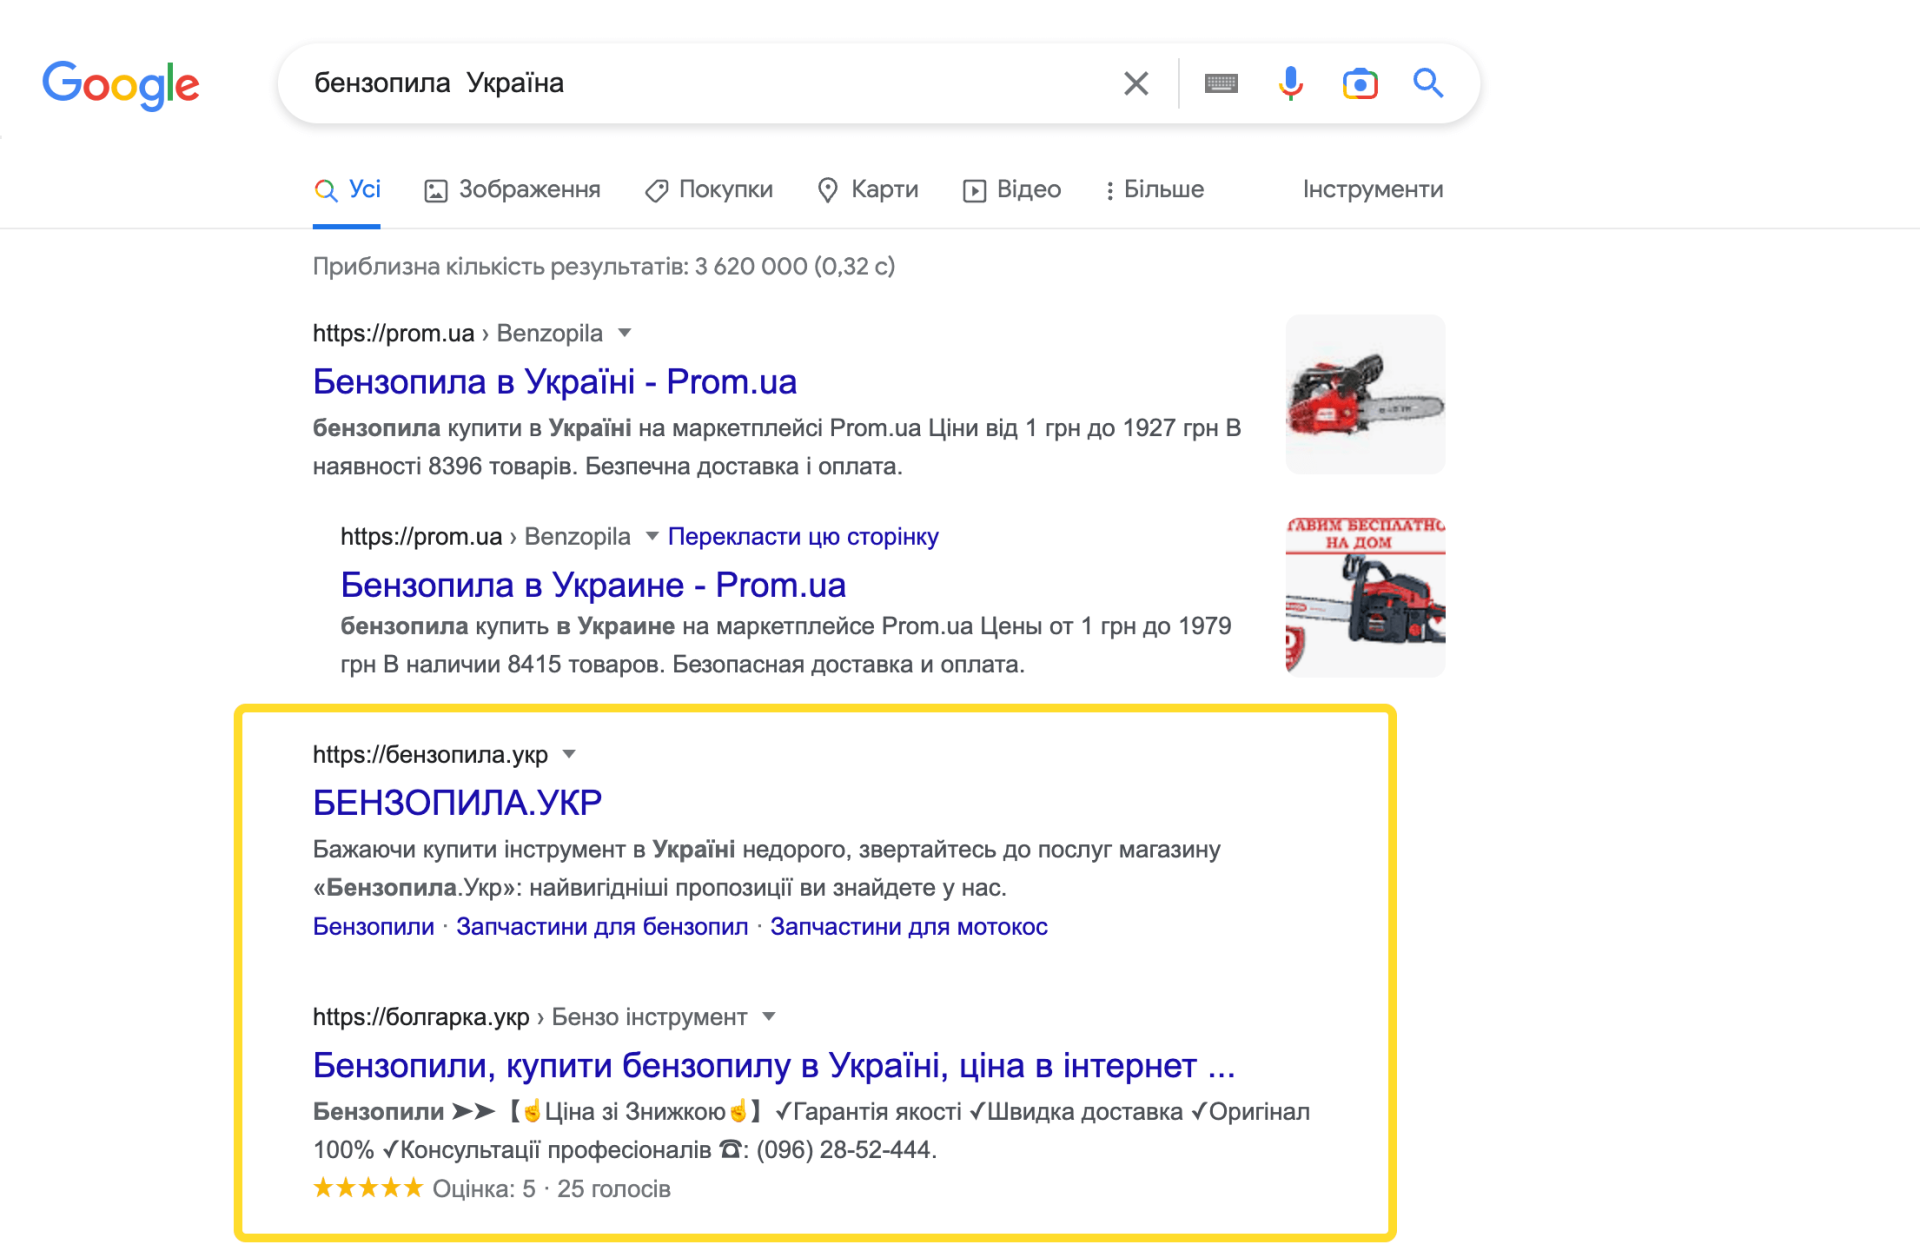Clear the search query with the X icon

coord(1136,83)
